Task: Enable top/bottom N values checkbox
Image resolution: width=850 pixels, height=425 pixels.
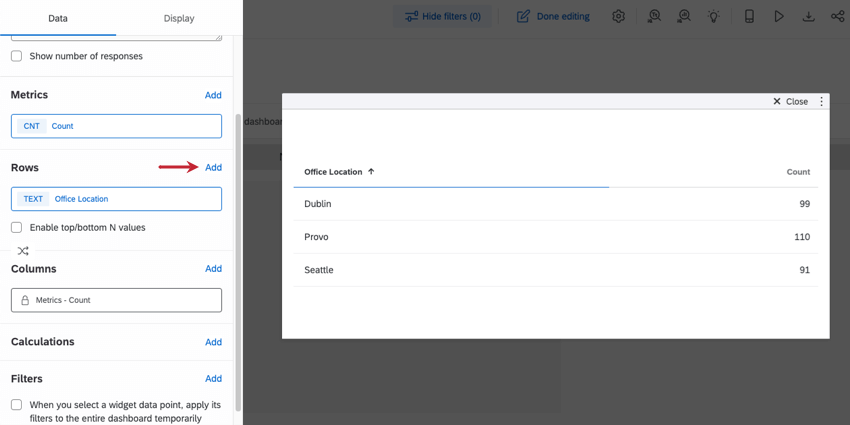Action: click(17, 228)
